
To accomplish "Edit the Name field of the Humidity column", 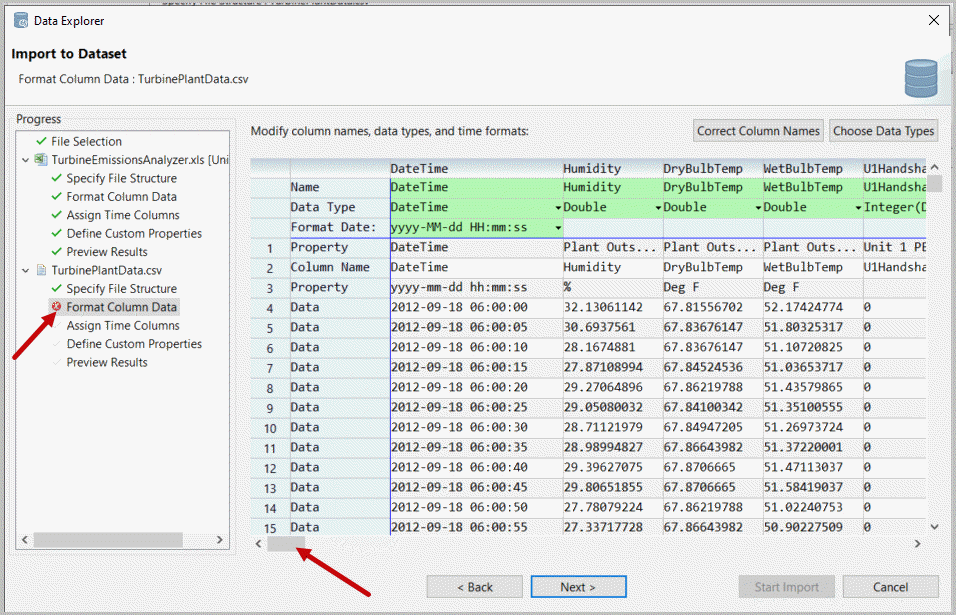I will (x=610, y=188).
